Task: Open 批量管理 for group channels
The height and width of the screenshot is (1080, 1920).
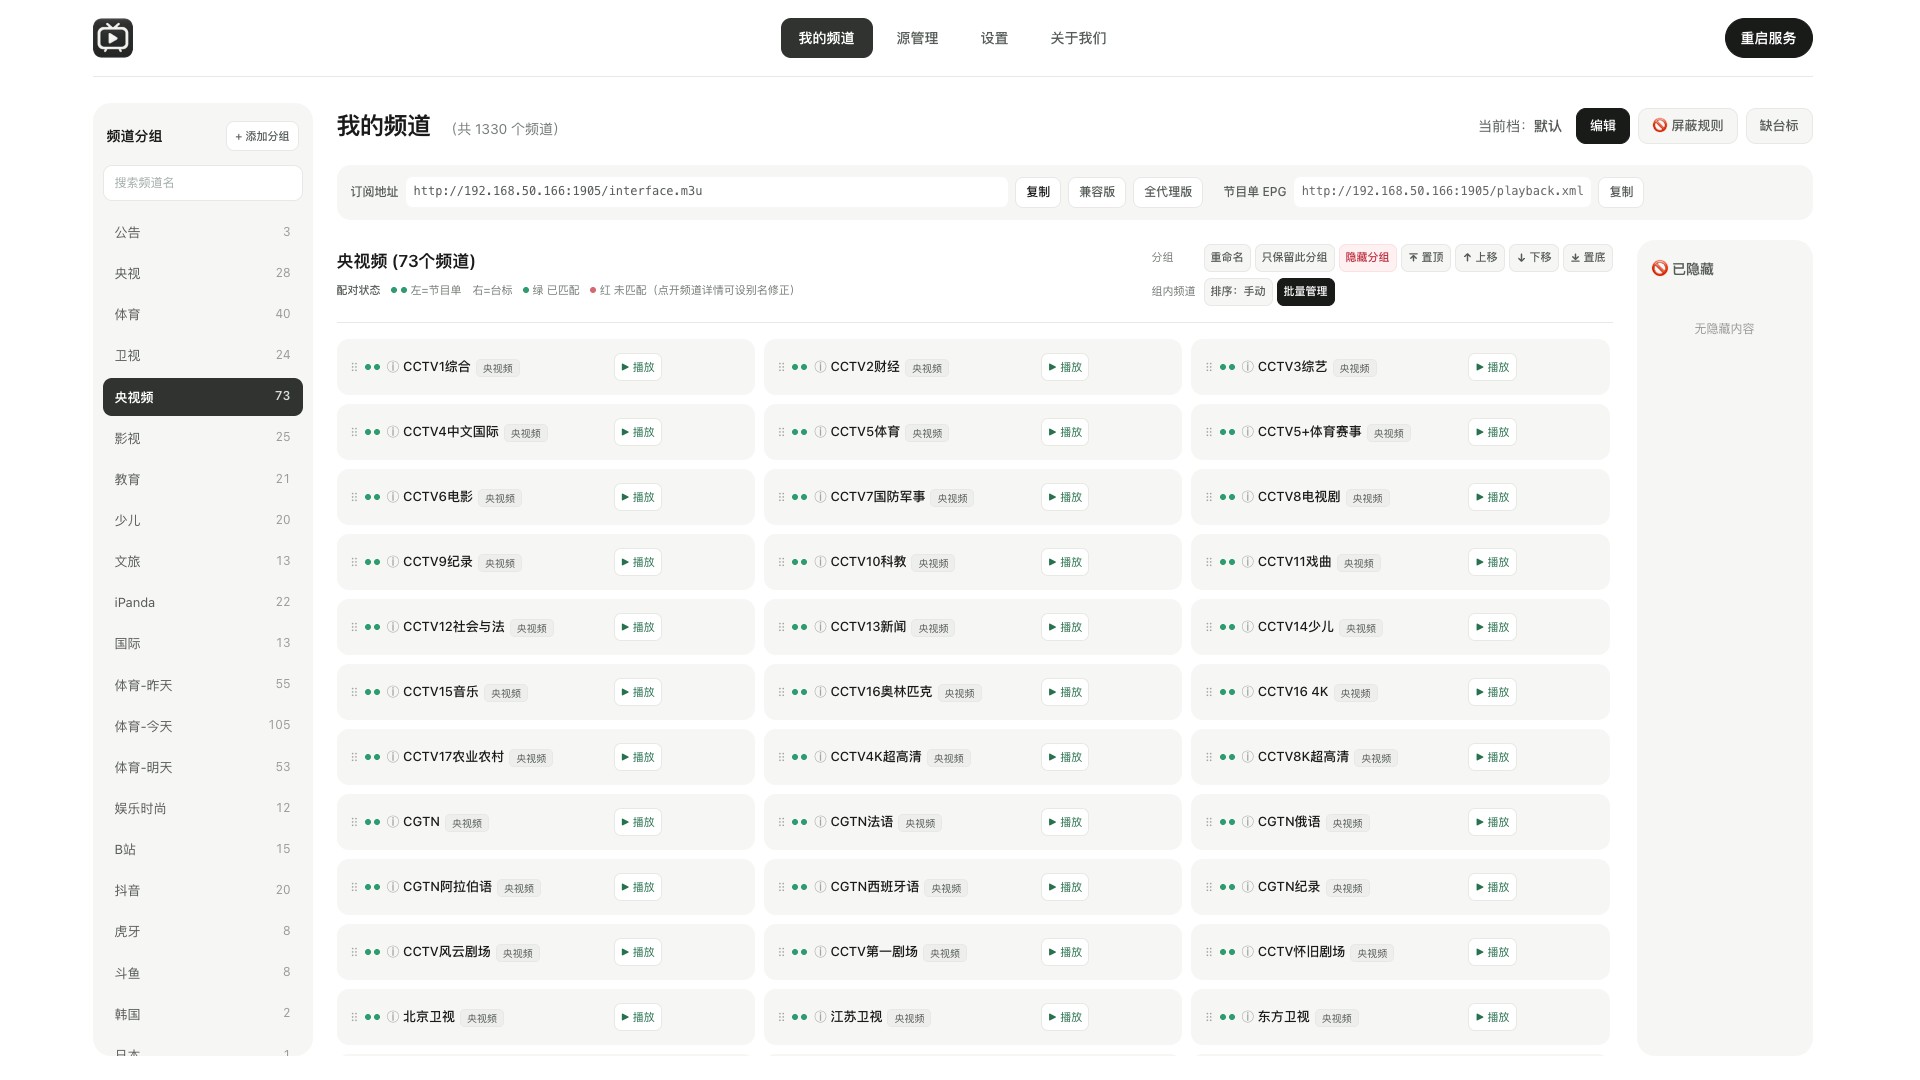Action: coord(1306,292)
